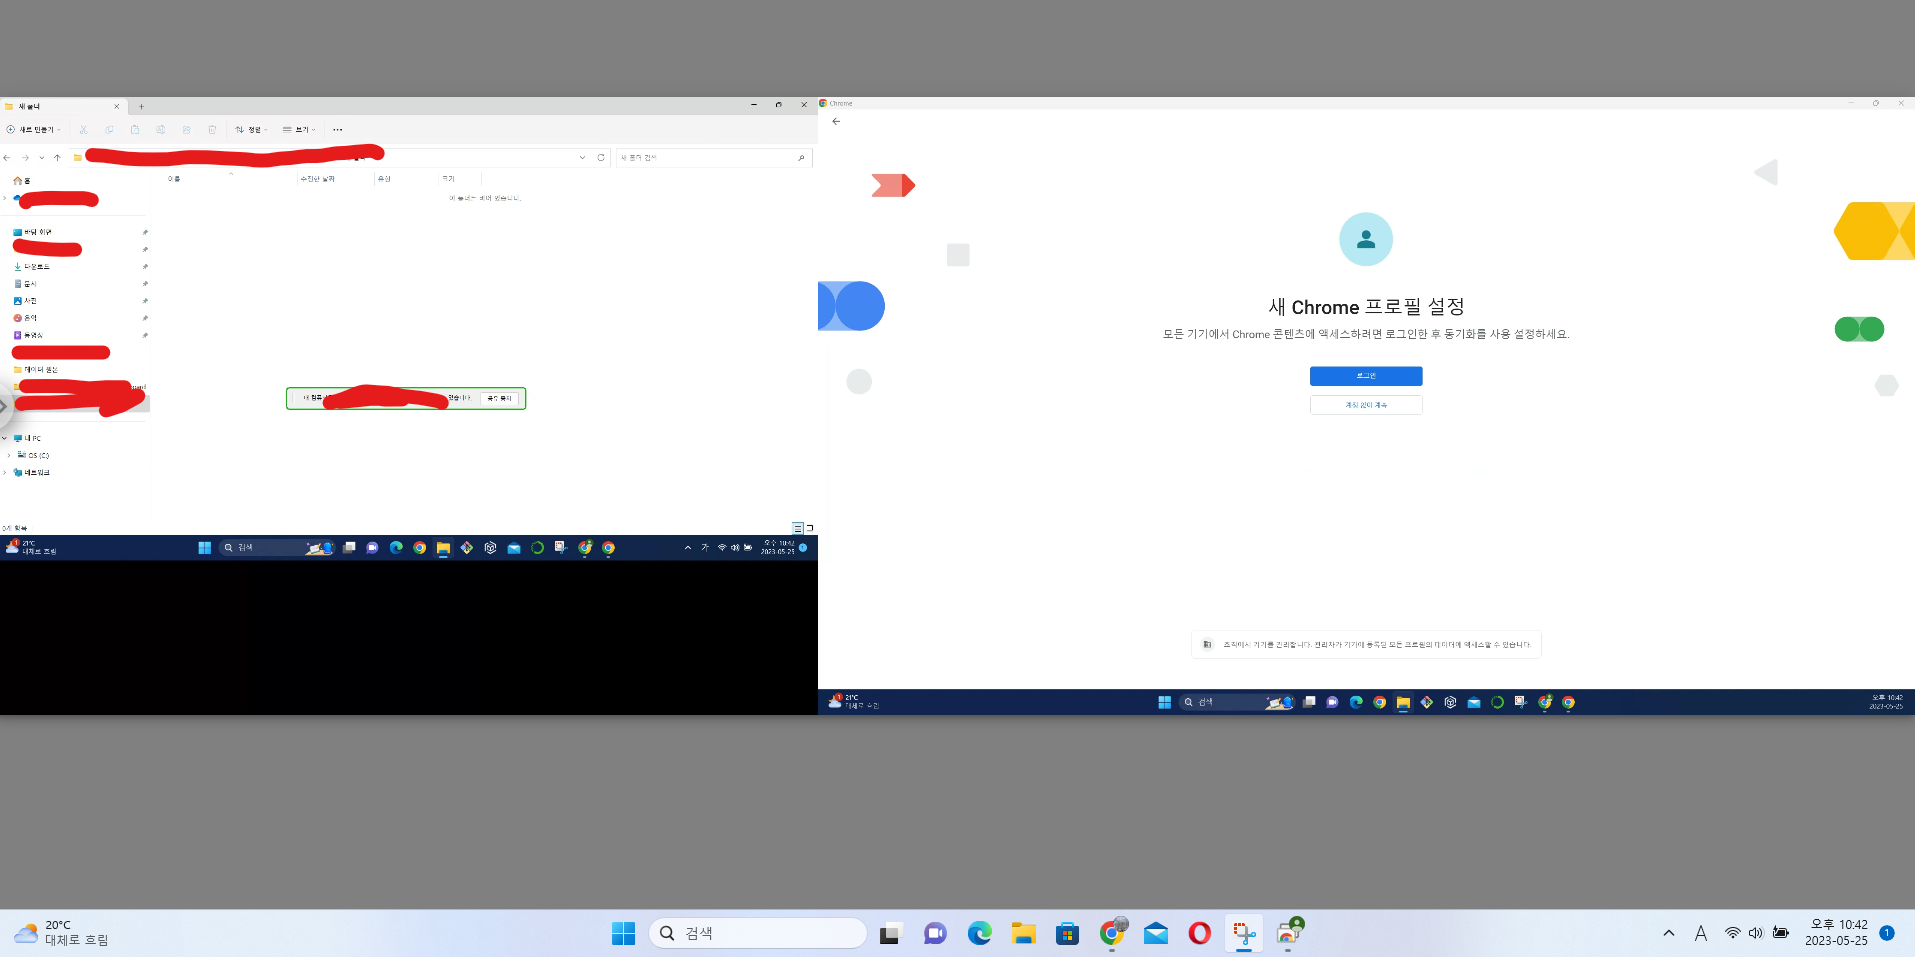This screenshot has width=1915, height=957.
Task: Open the 보기 view dropdown in File Explorer
Action: (299, 129)
